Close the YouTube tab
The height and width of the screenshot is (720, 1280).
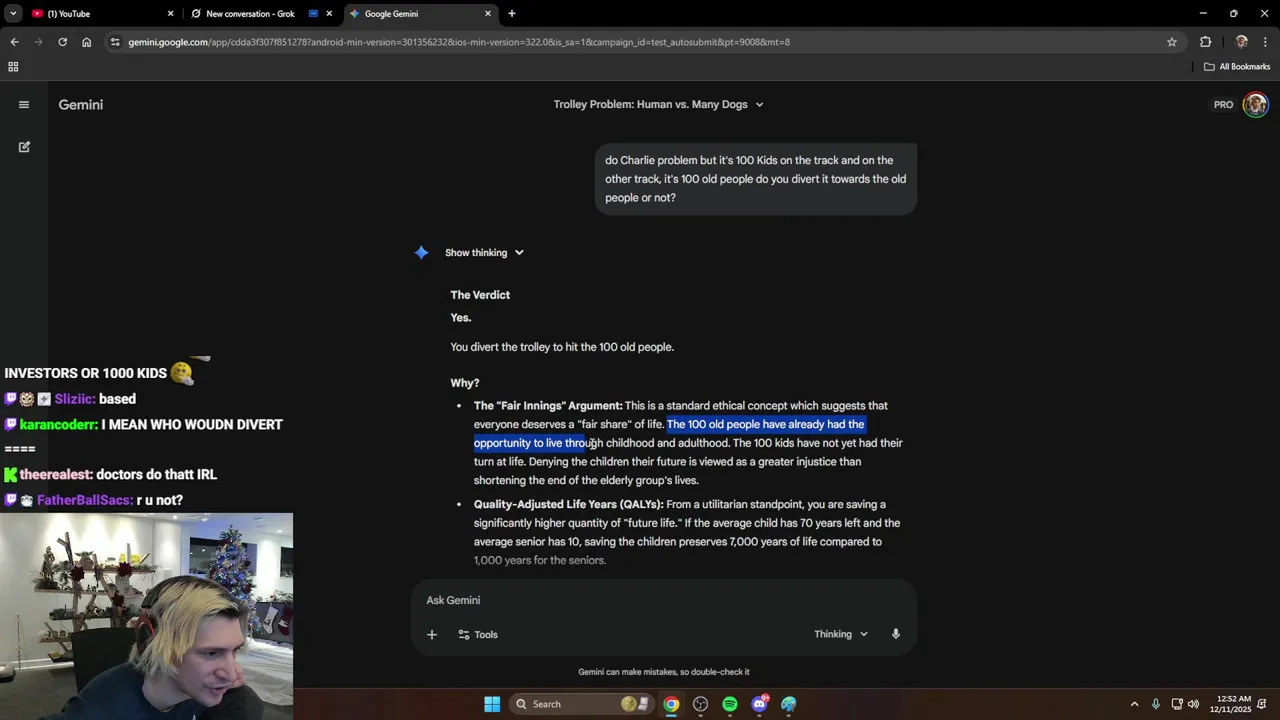point(170,14)
